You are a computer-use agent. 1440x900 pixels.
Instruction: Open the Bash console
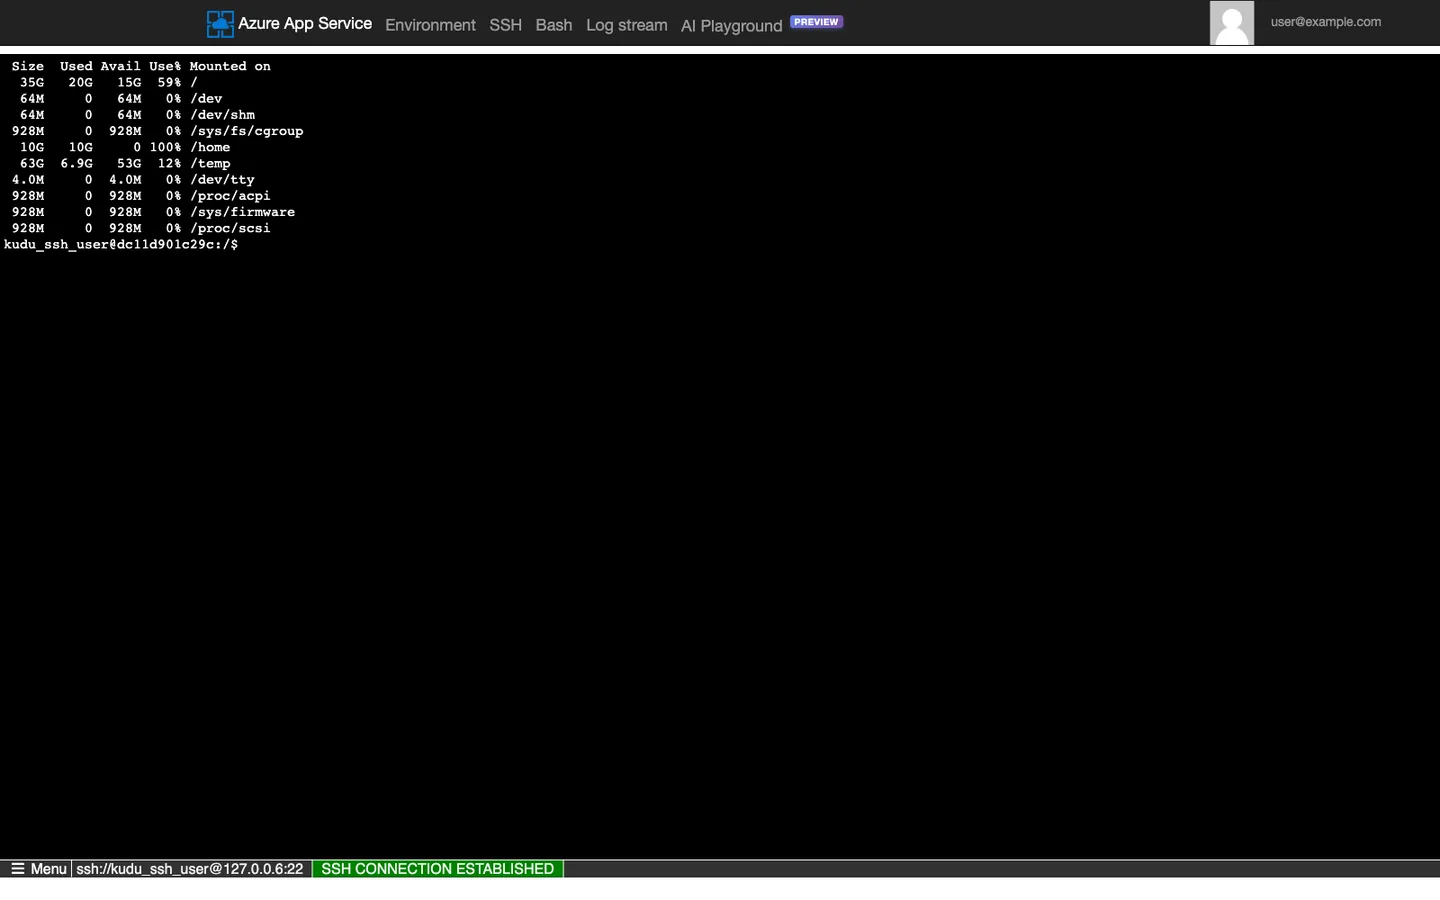coord(554,25)
